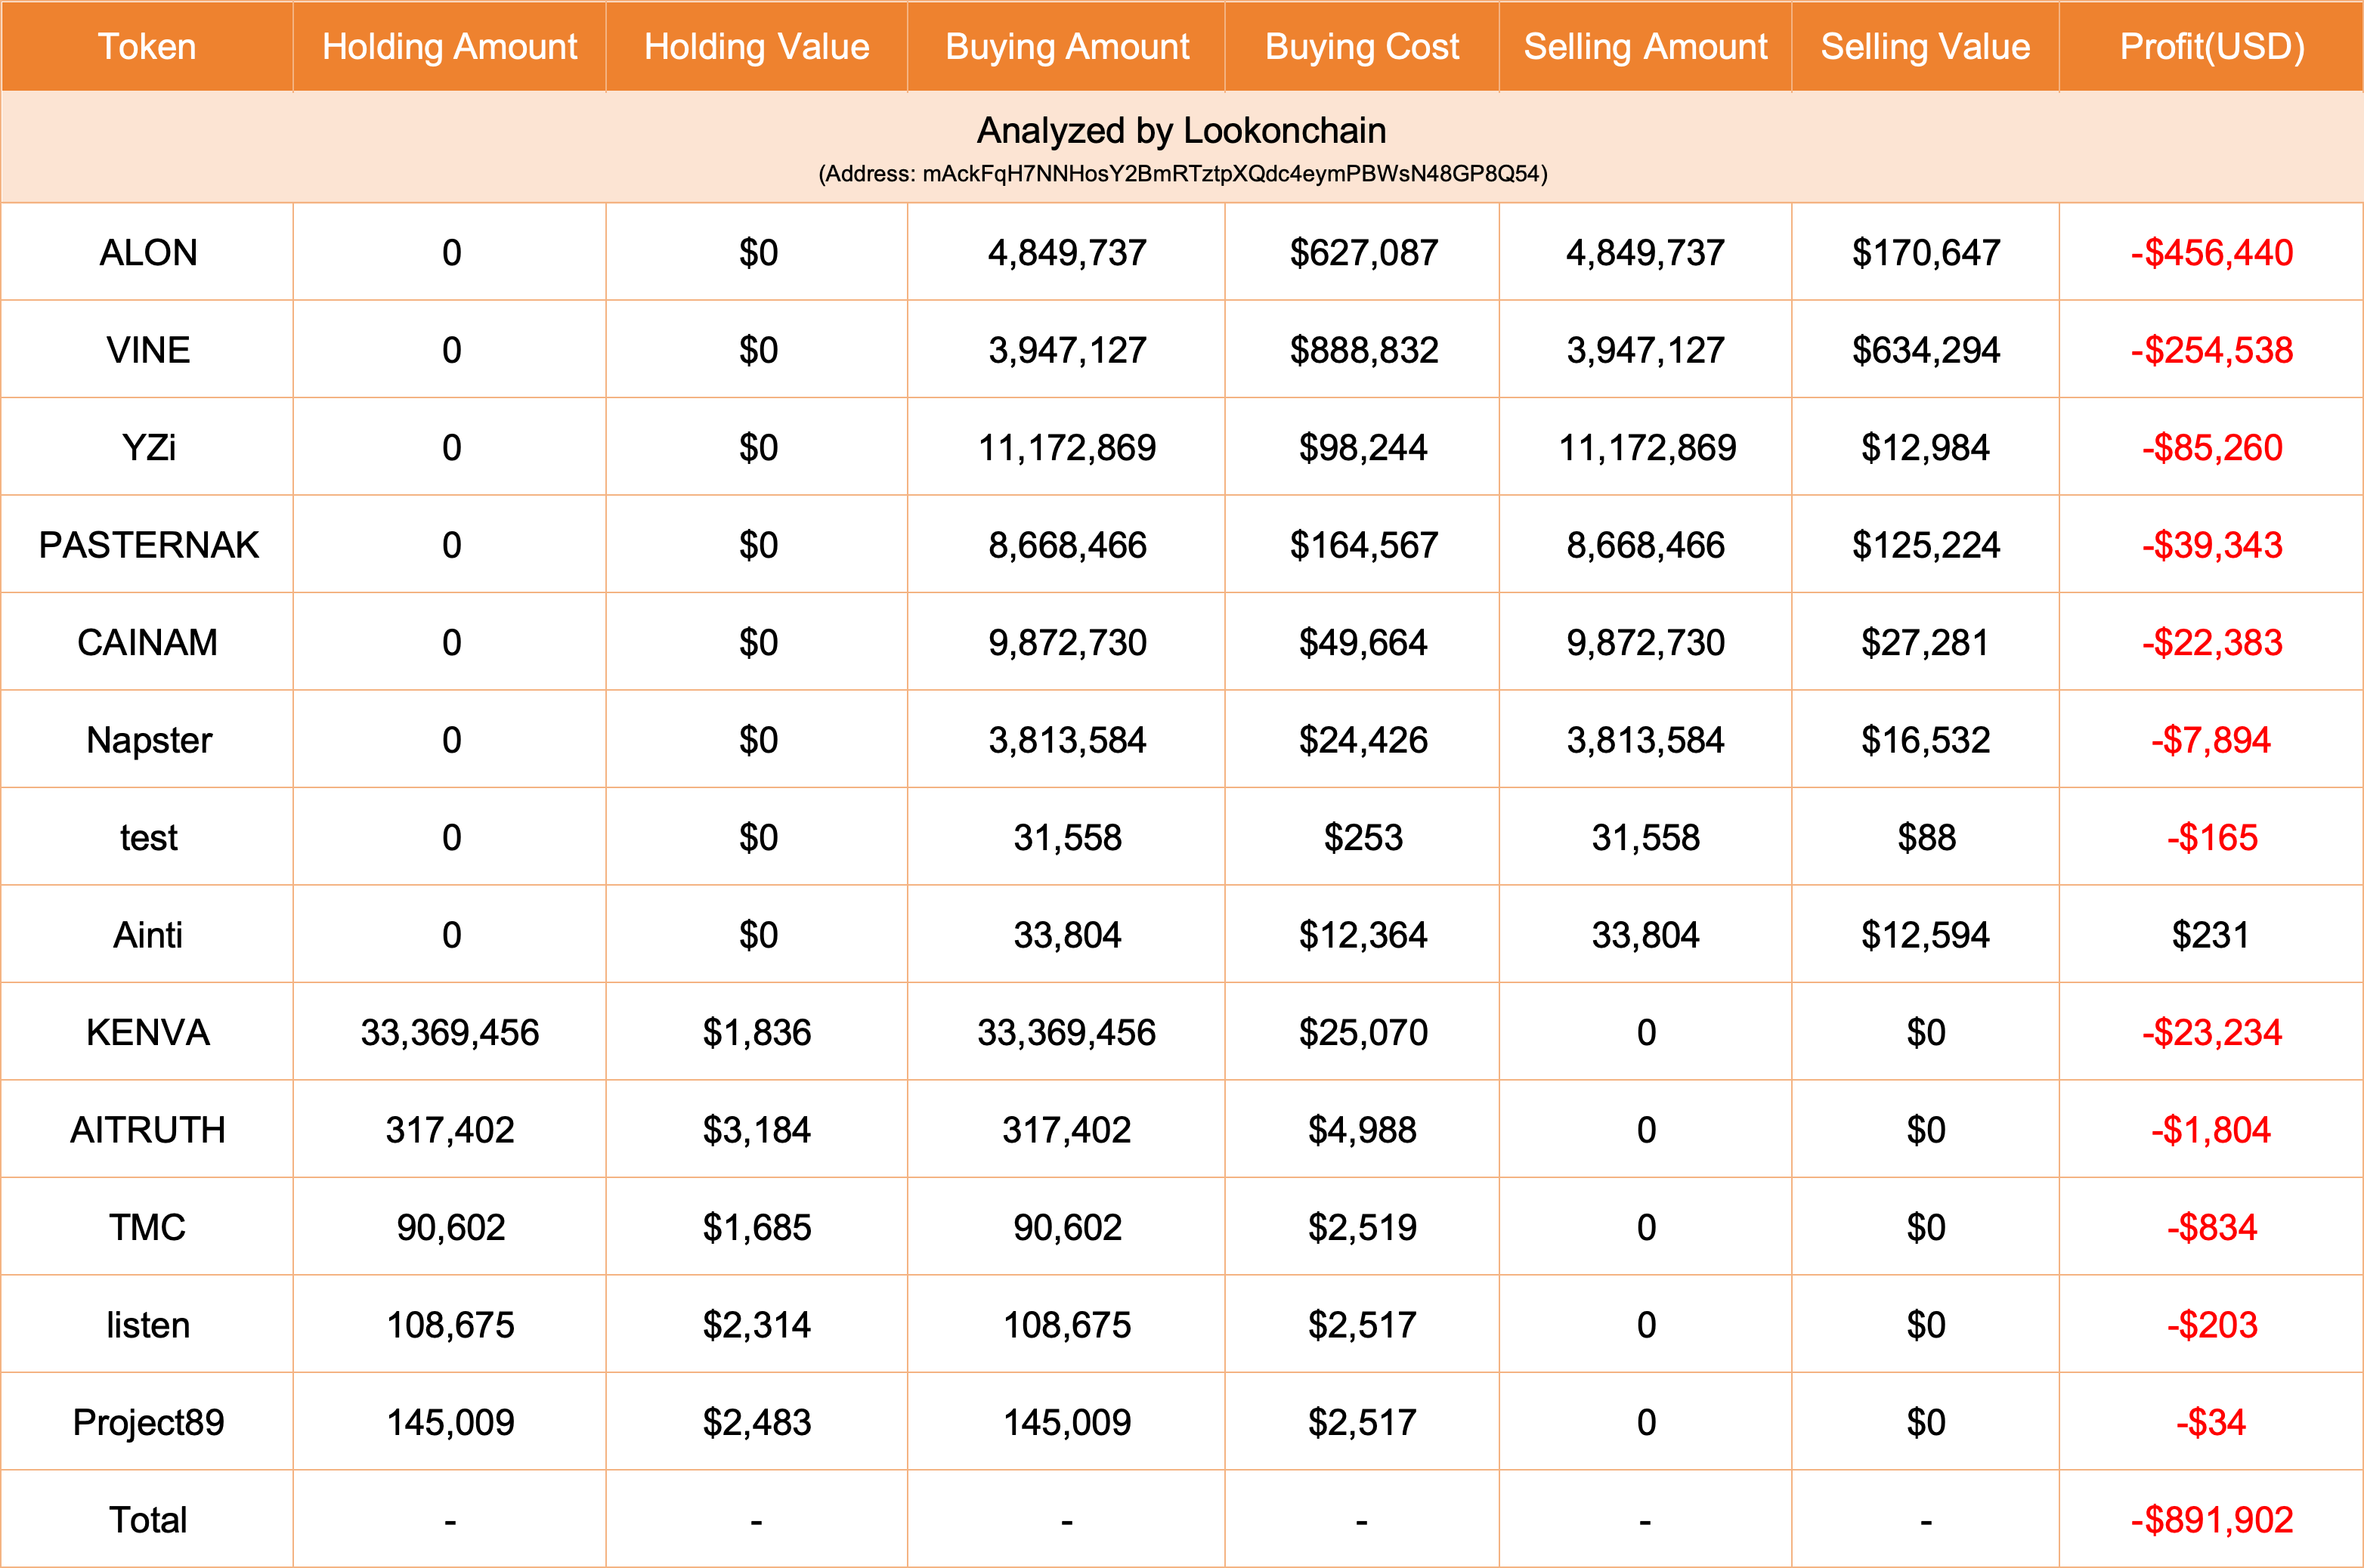Select the PASTERNAK token name
2364x1568 pixels.
[x=148, y=545]
